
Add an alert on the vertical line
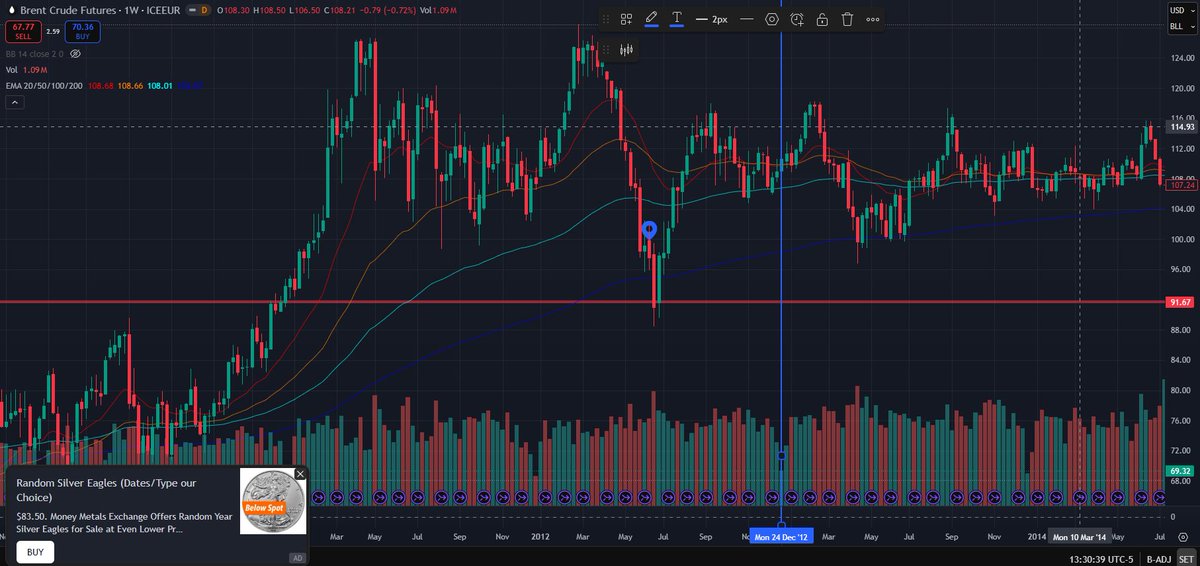point(797,19)
